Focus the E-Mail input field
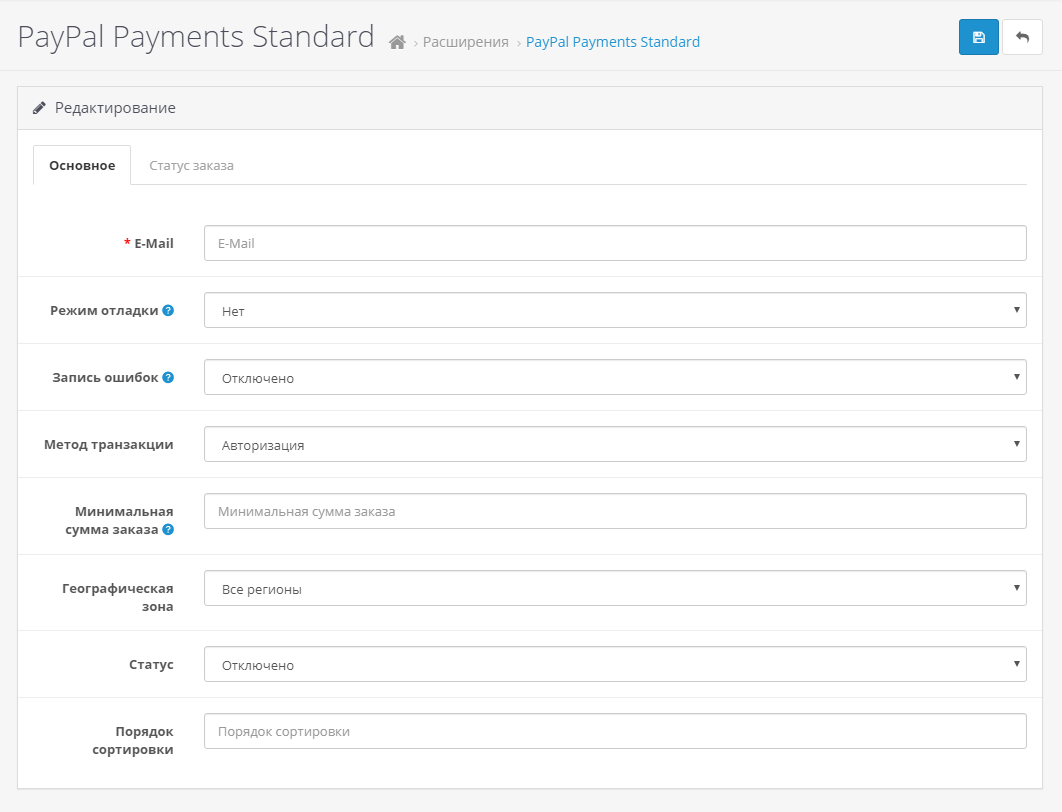Image resolution: width=1062 pixels, height=812 pixels. click(x=615, y=243)
